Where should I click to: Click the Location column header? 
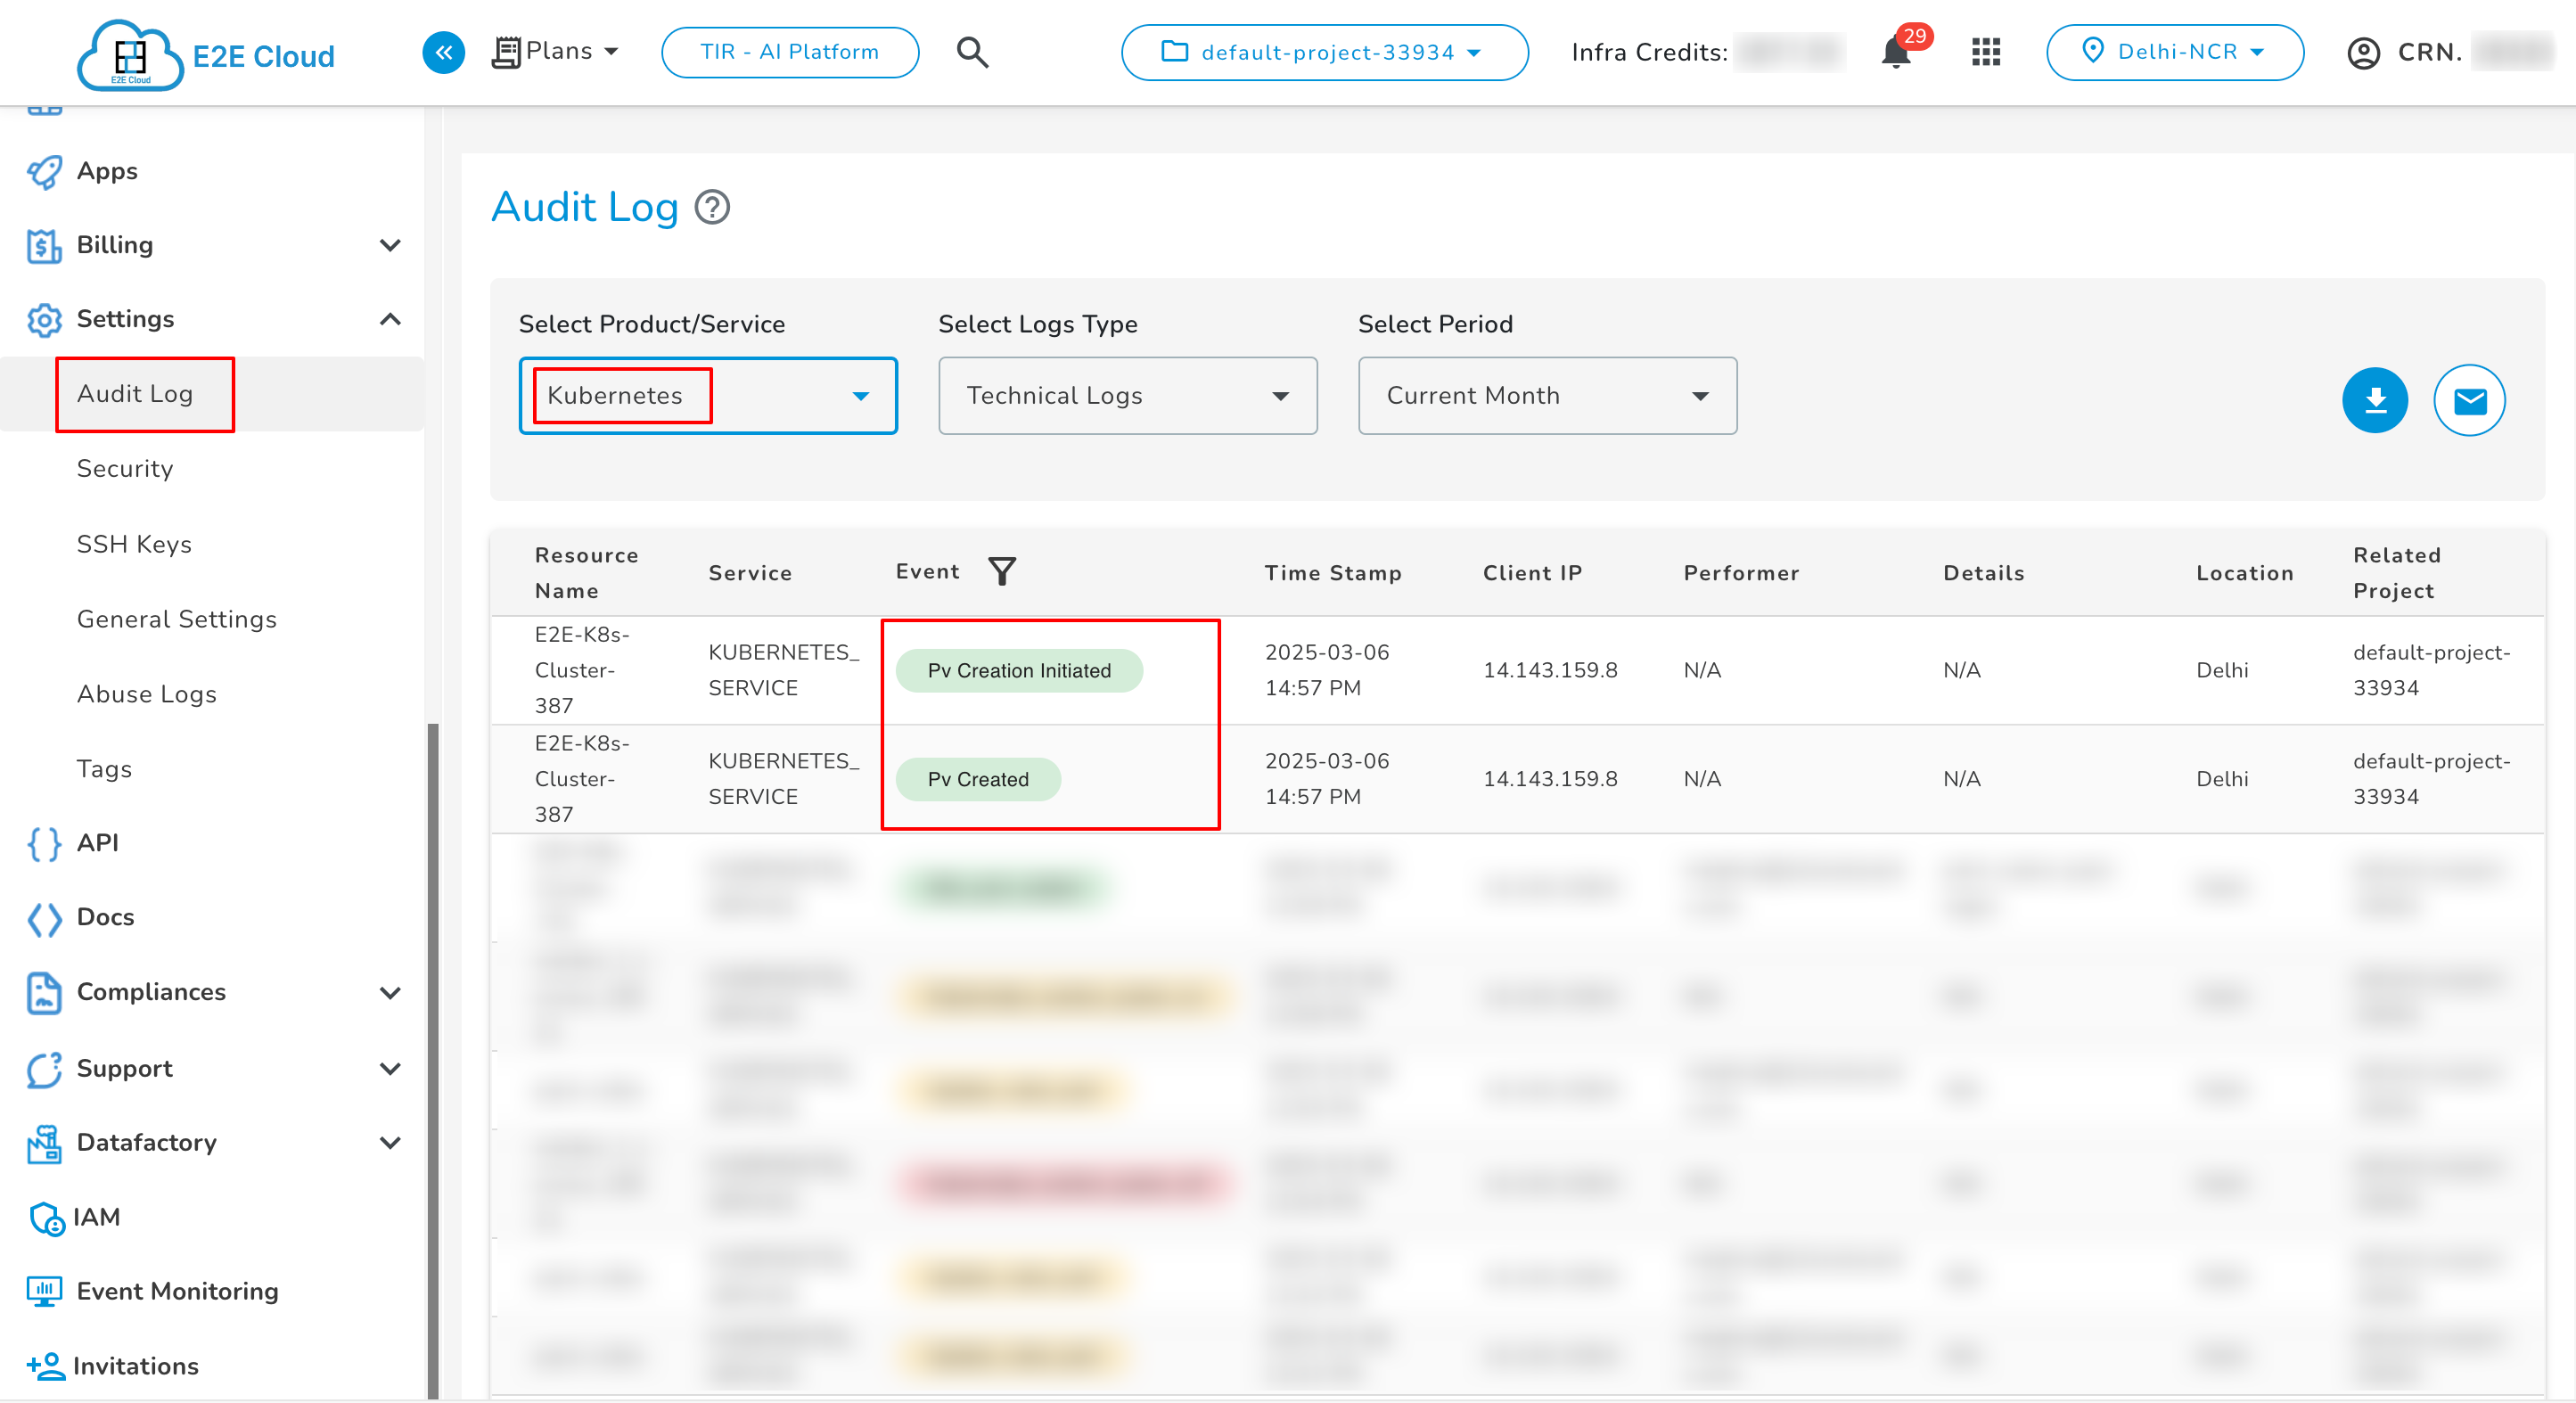2244,573
